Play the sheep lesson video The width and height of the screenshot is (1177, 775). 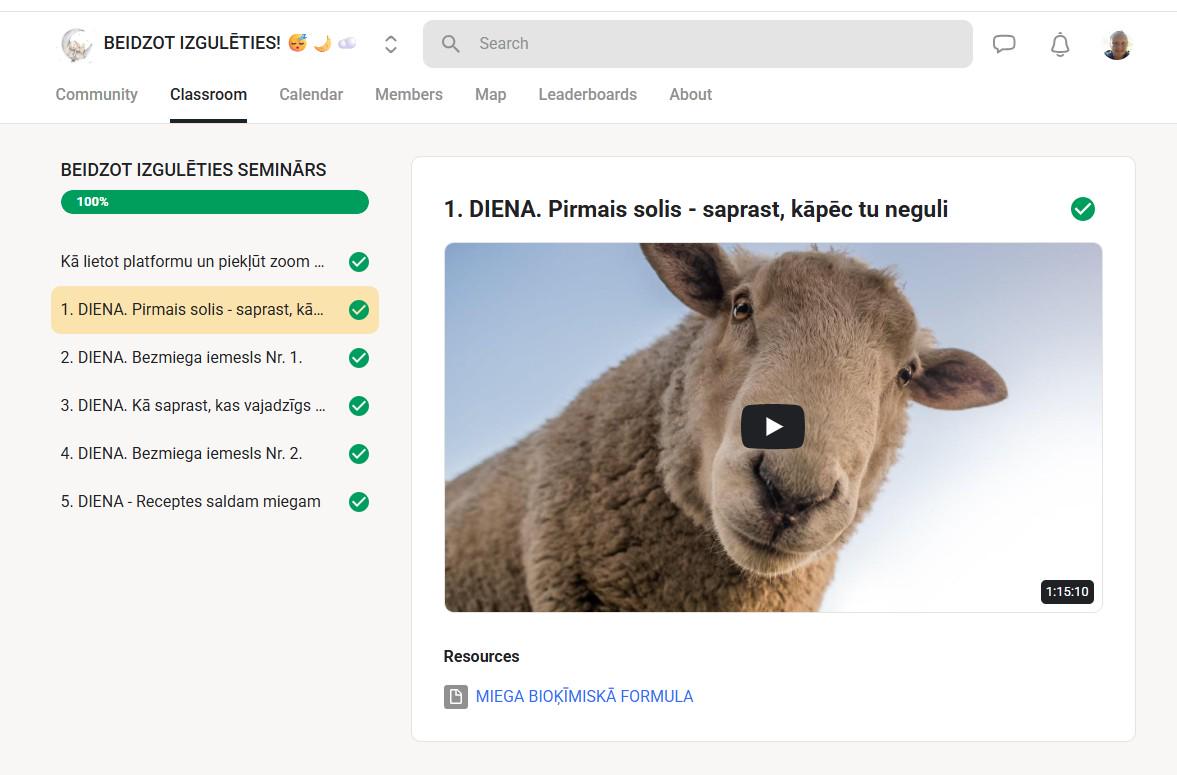[772, 427]
